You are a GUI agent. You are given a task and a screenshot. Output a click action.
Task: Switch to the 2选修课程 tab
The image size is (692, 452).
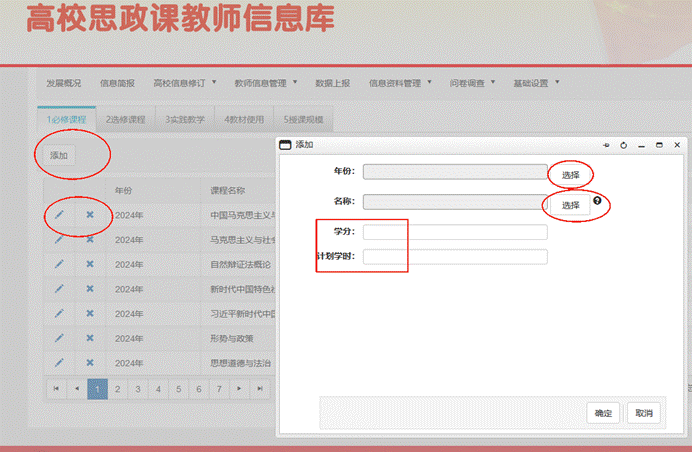(x=127, y=120)
